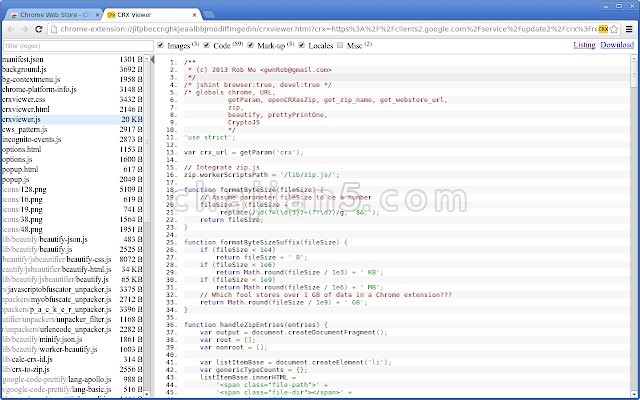Toggle the Code checkbox
640x400 pixels.
click(x=207, y=45)
